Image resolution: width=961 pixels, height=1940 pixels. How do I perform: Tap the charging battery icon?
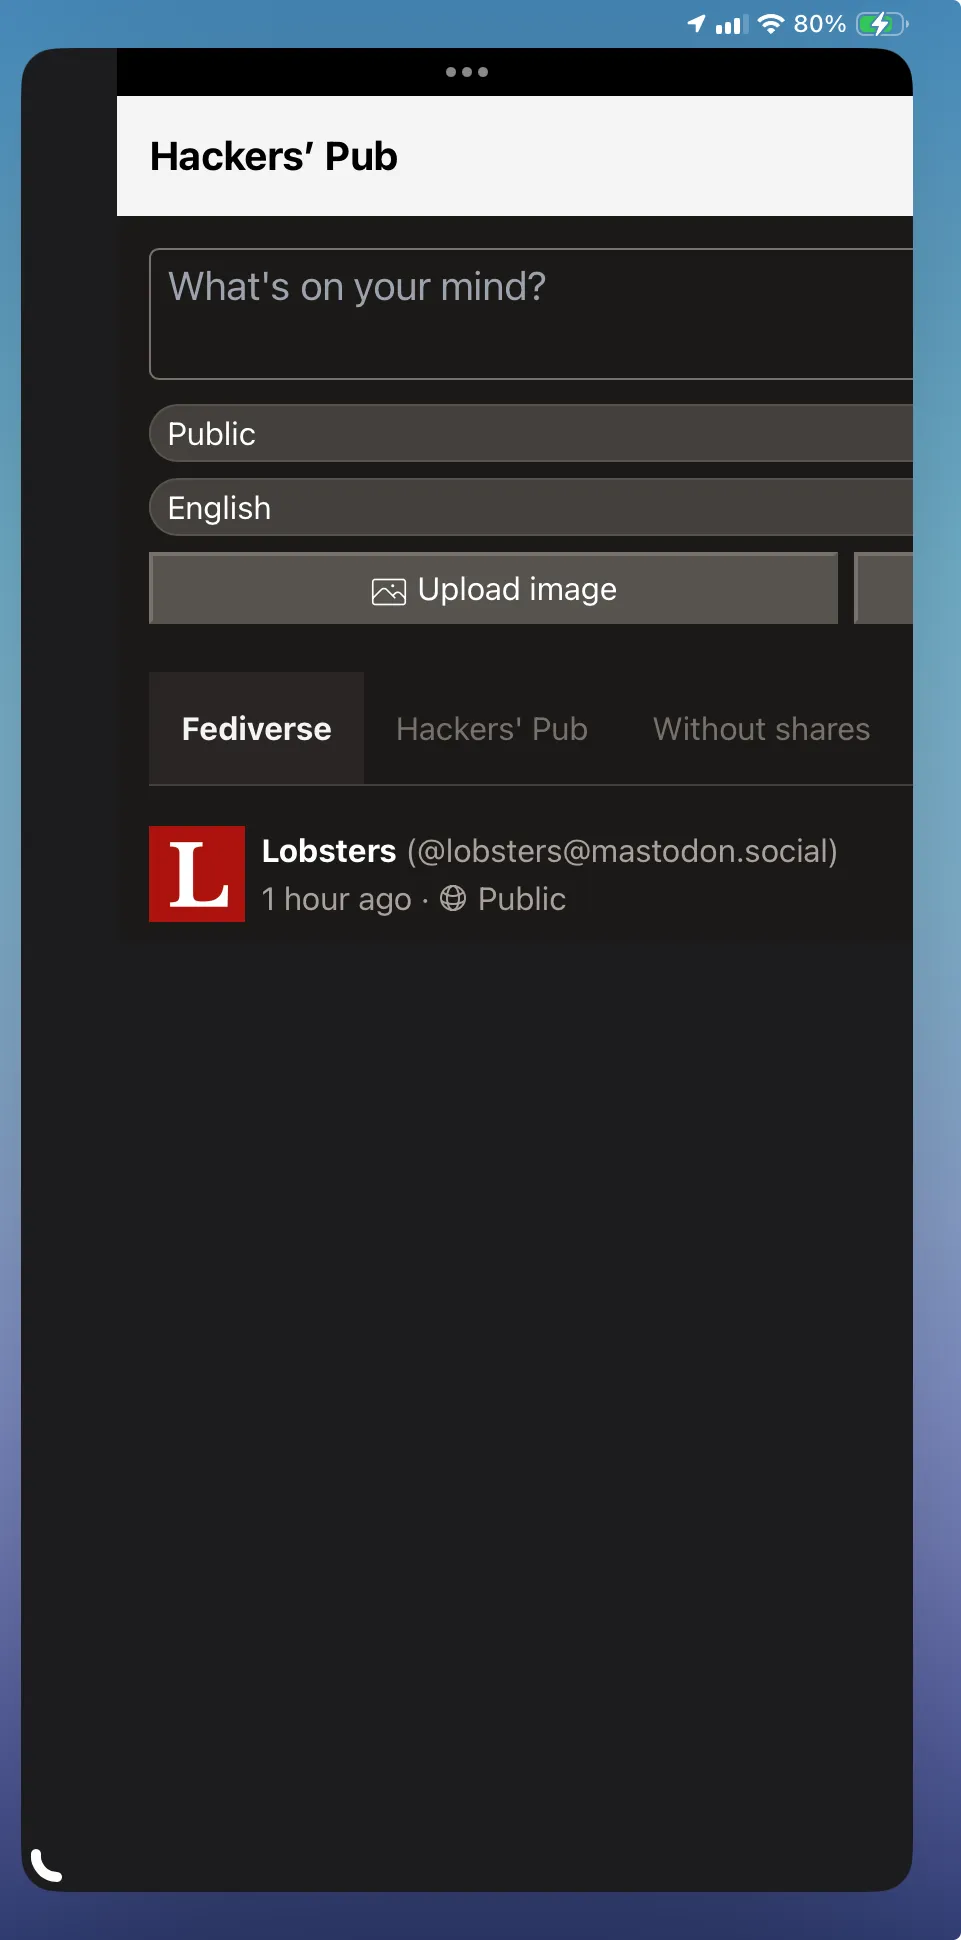coord(882,23)
